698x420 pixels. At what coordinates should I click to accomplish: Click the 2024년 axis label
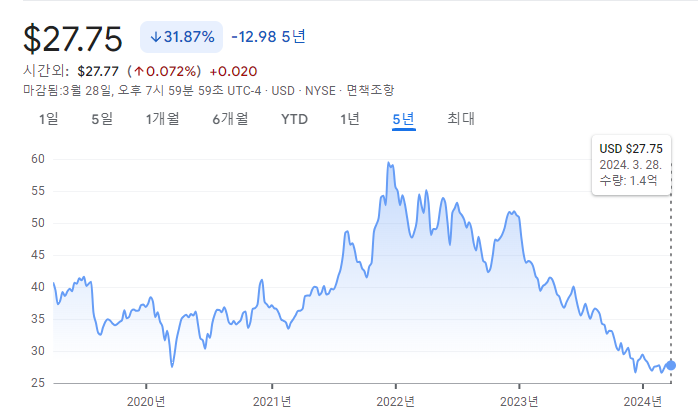click(642, 402)
